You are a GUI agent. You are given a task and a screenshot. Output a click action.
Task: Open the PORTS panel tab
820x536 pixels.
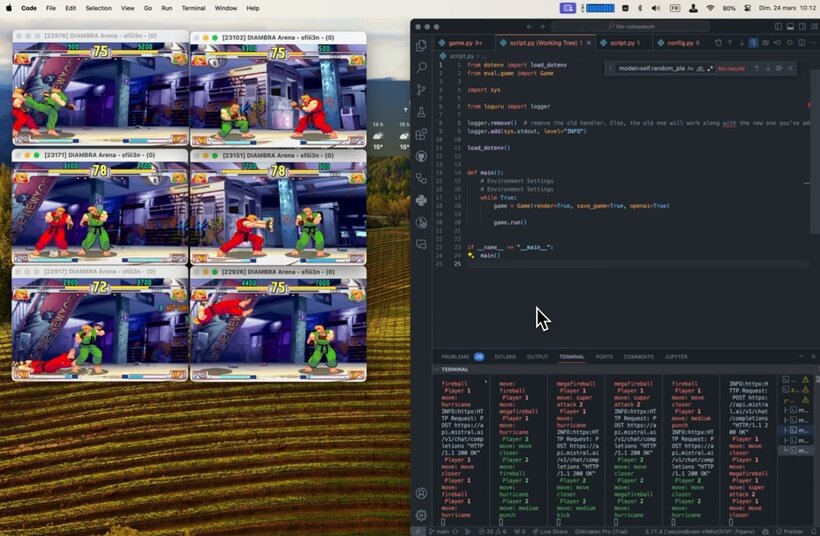[604, 356]
